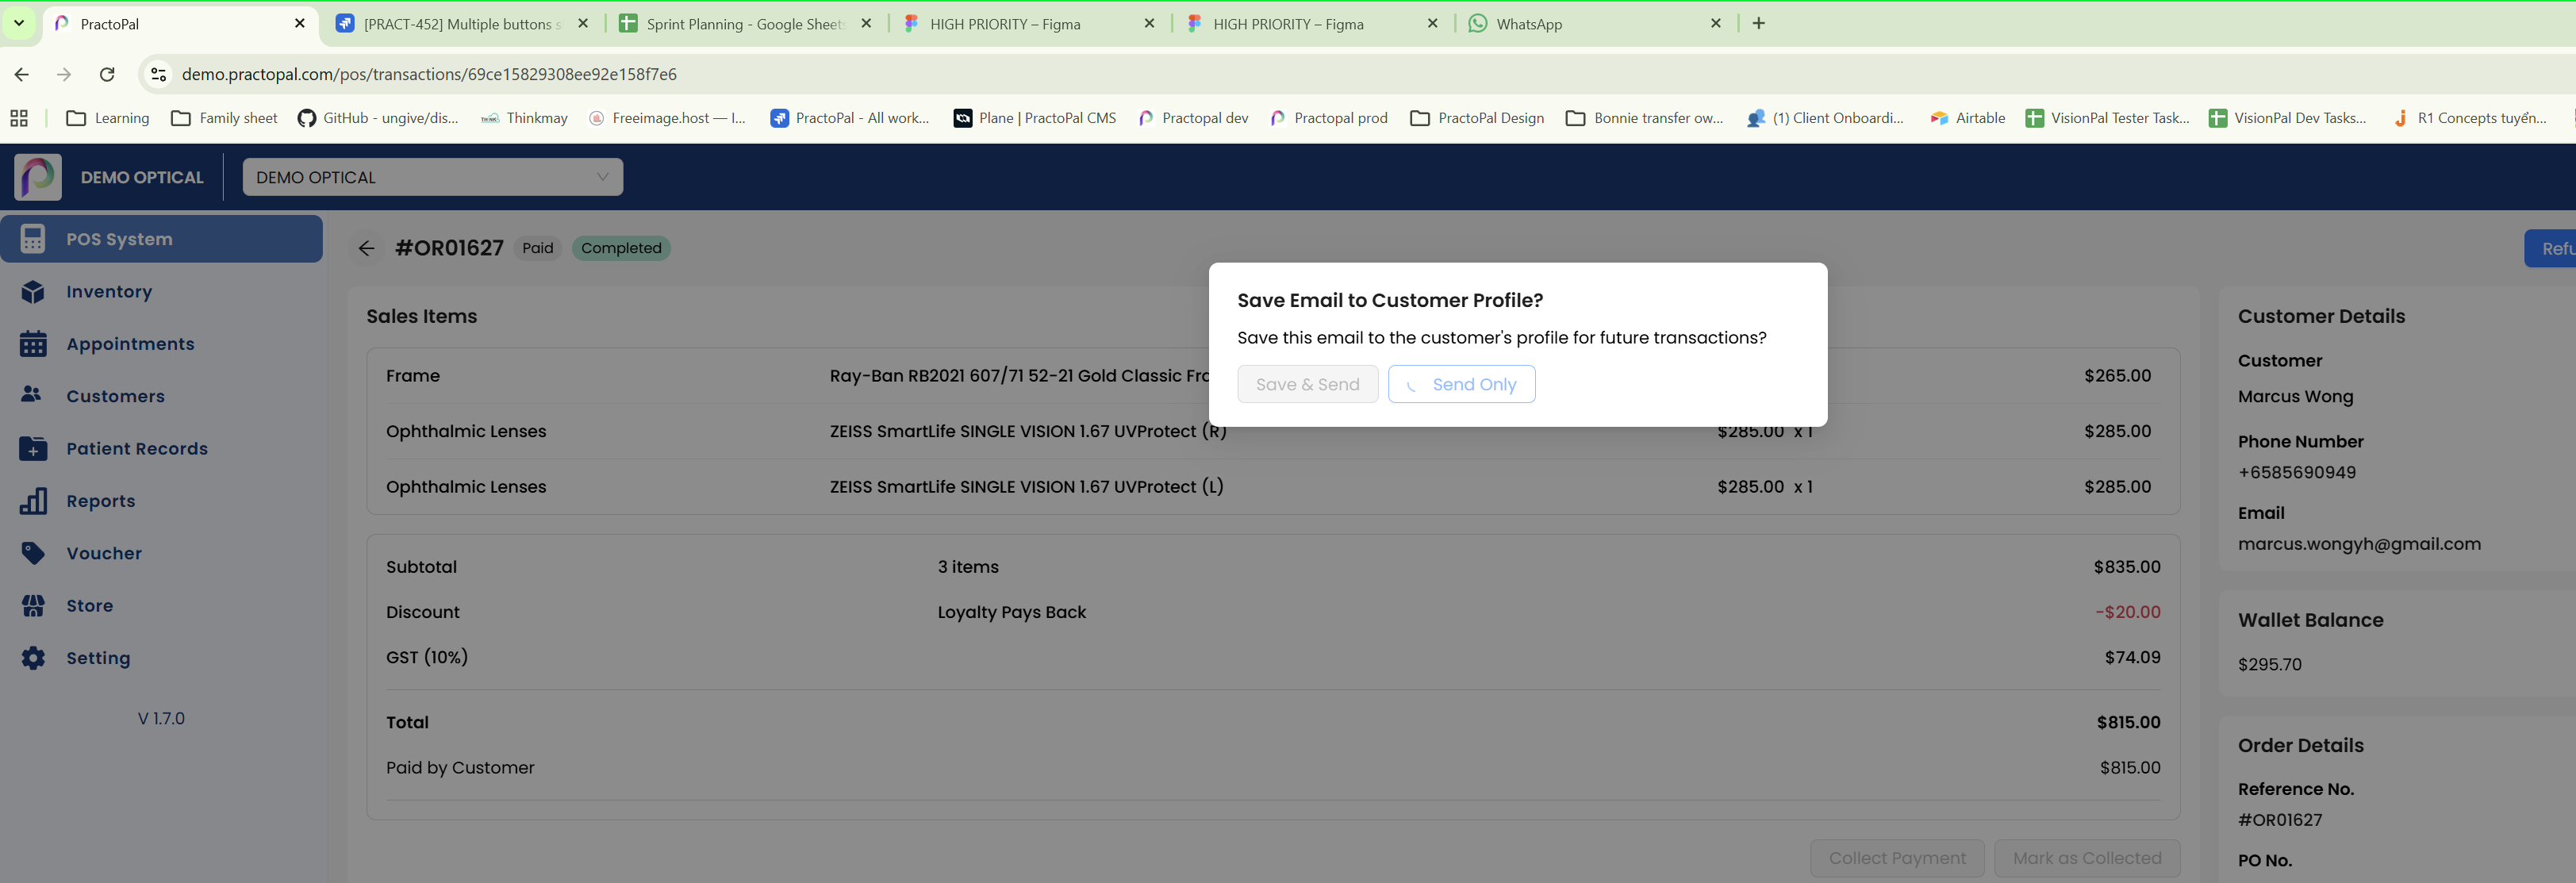Open Reports bar chart icon

[33, 501]
